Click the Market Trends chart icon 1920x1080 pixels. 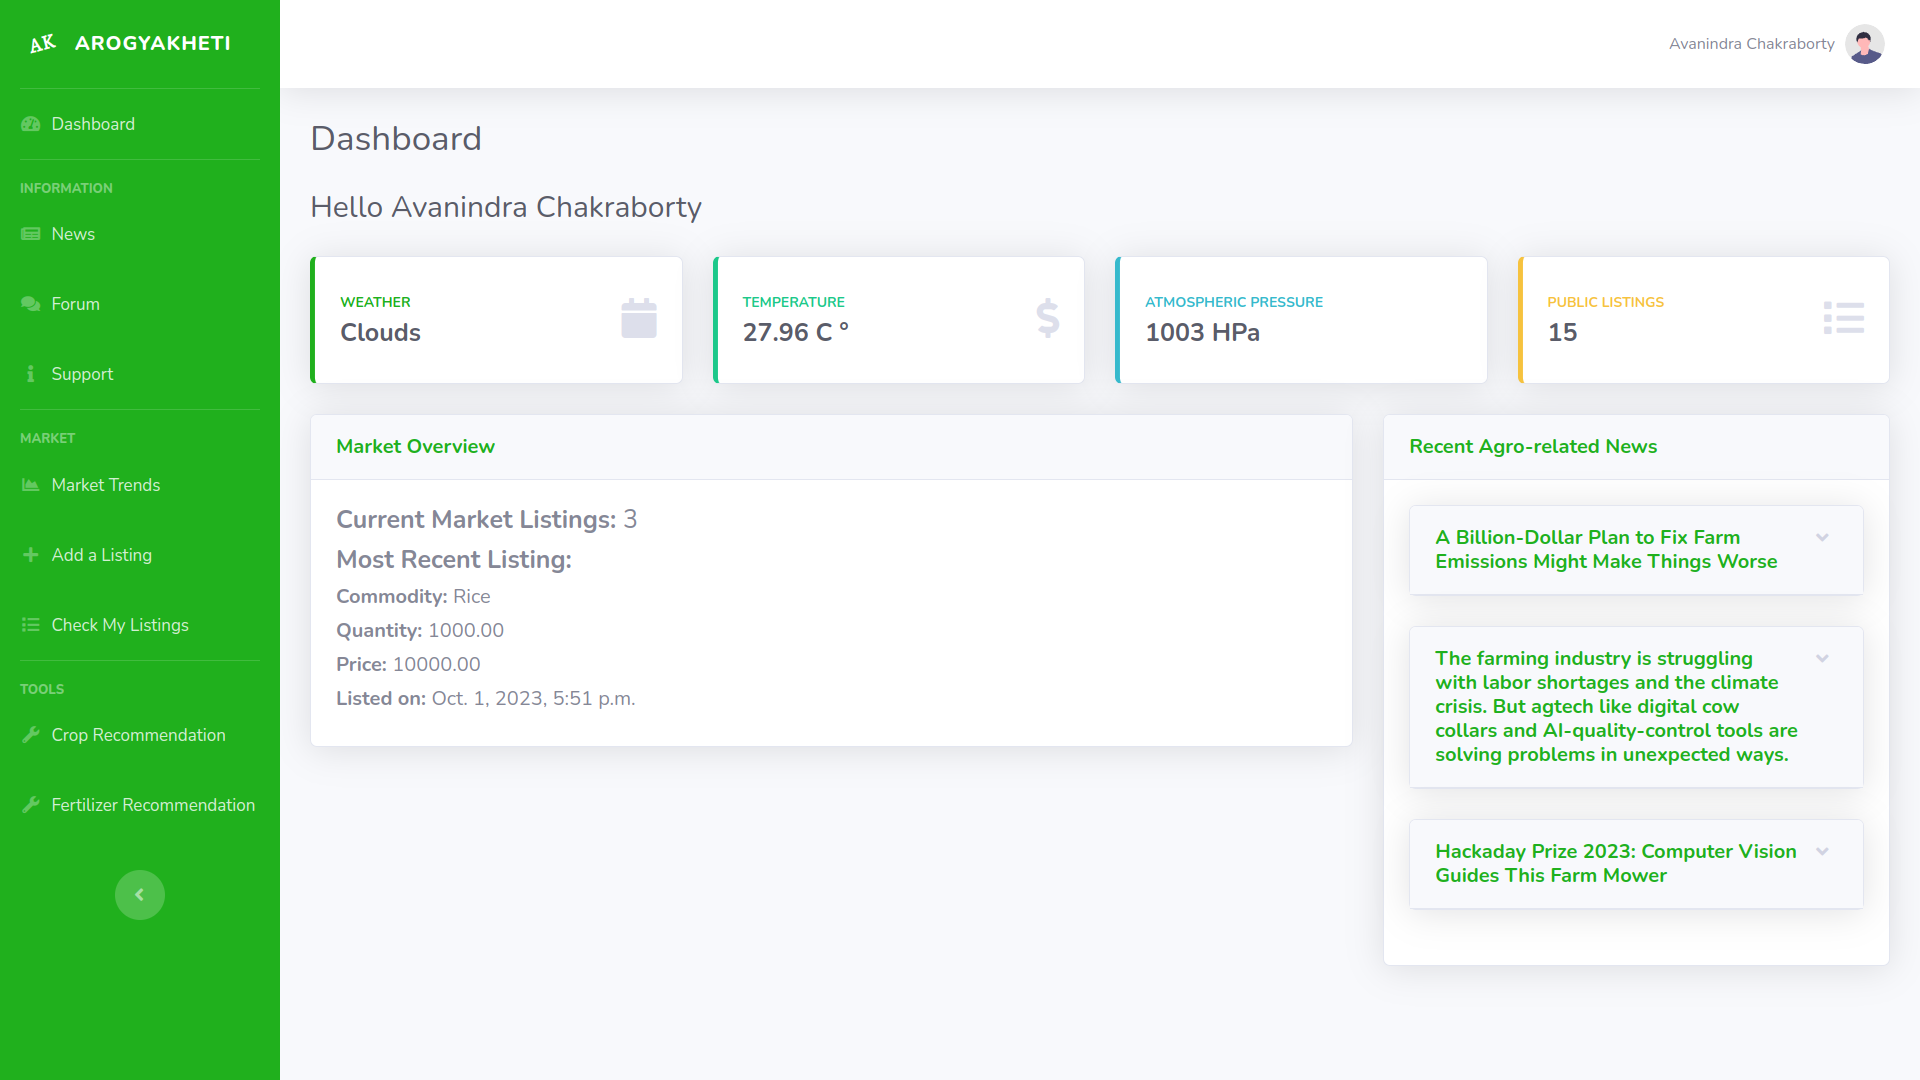(x=31, y=485)
